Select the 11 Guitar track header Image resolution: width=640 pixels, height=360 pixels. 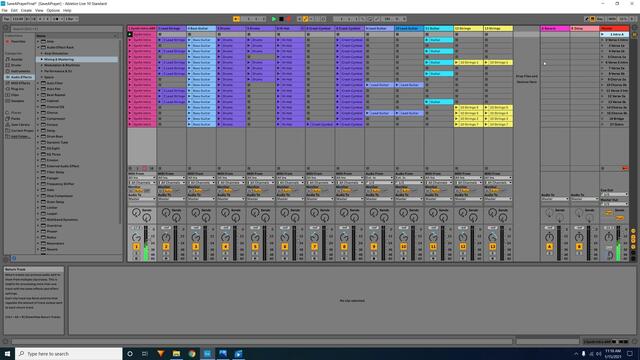coord(439,28)
